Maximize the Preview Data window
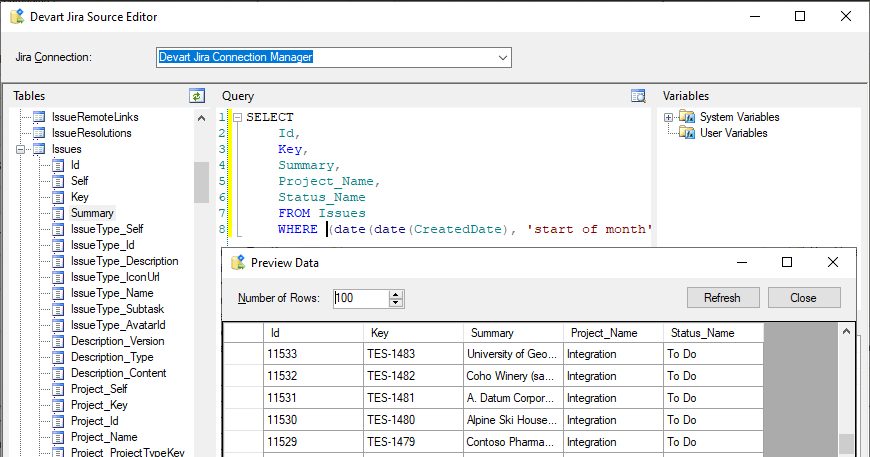The width and height of the screenshot is (870, 457). coord(787,262)
